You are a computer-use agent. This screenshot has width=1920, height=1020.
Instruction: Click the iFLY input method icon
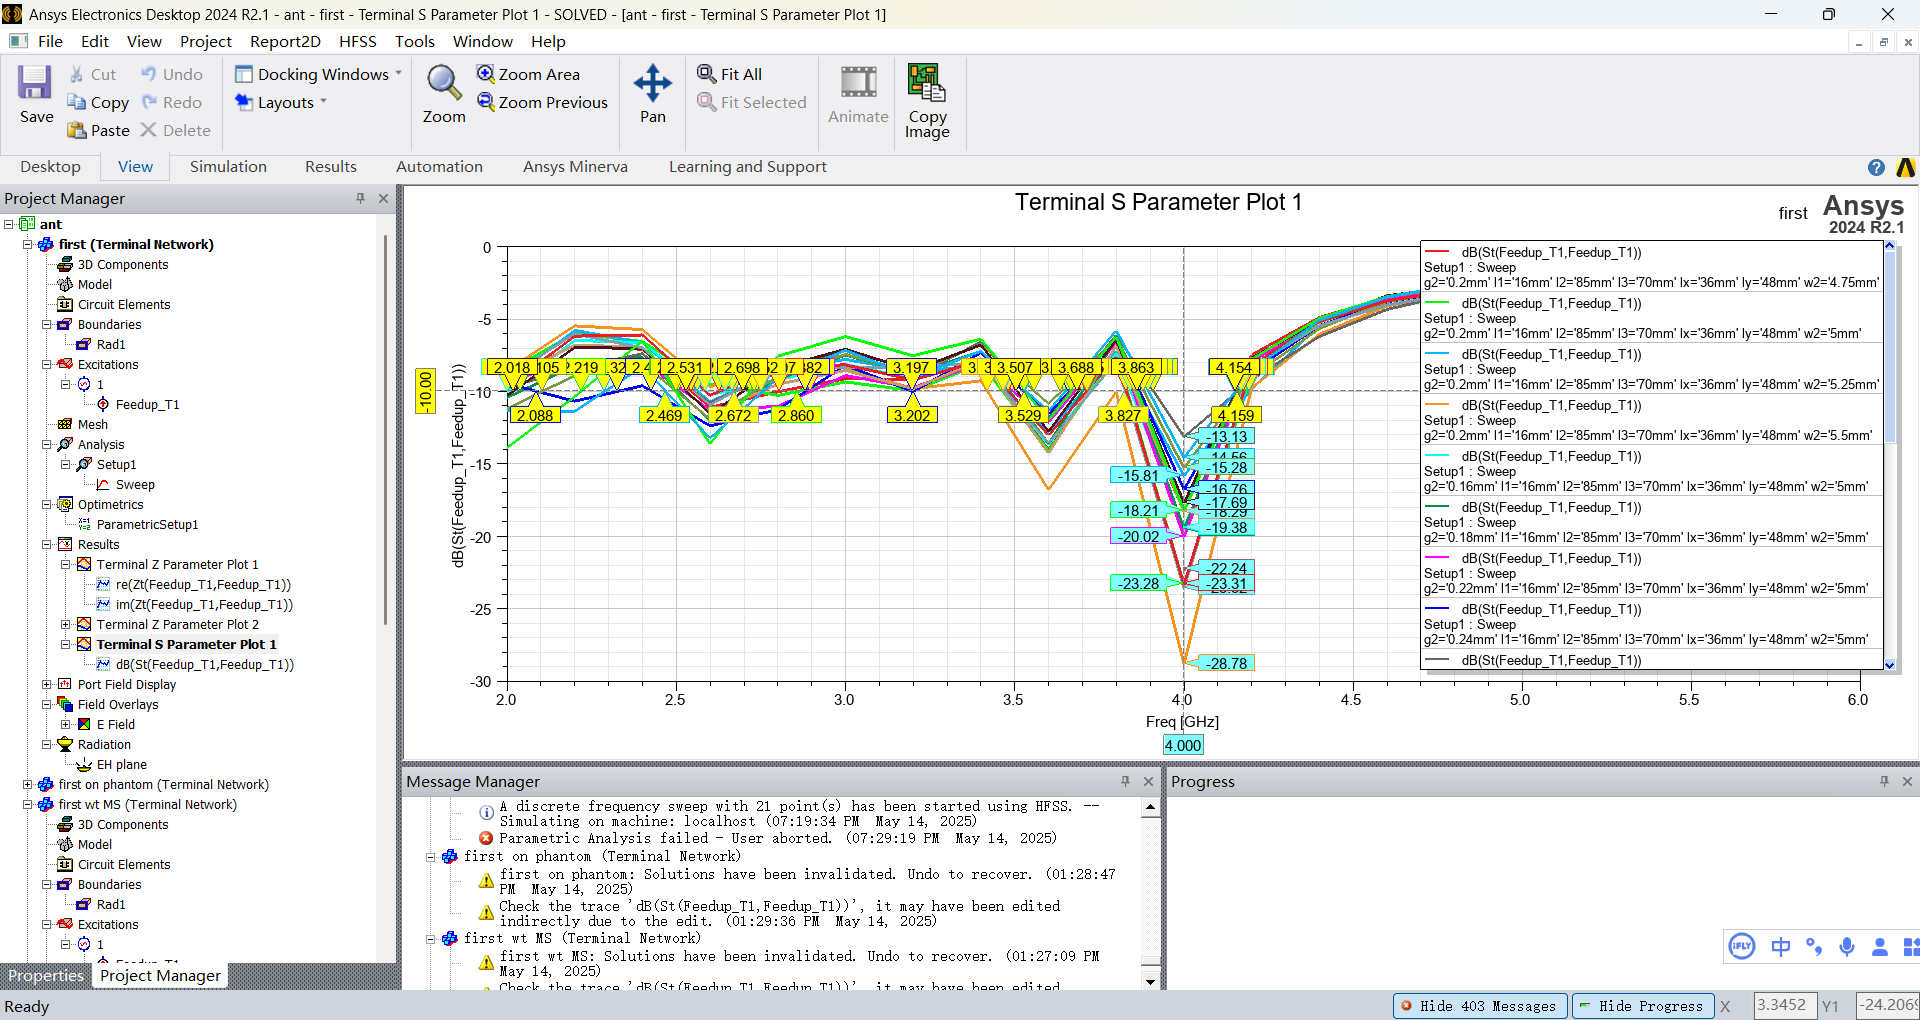pyautogui.click(x=1742, y=946)
